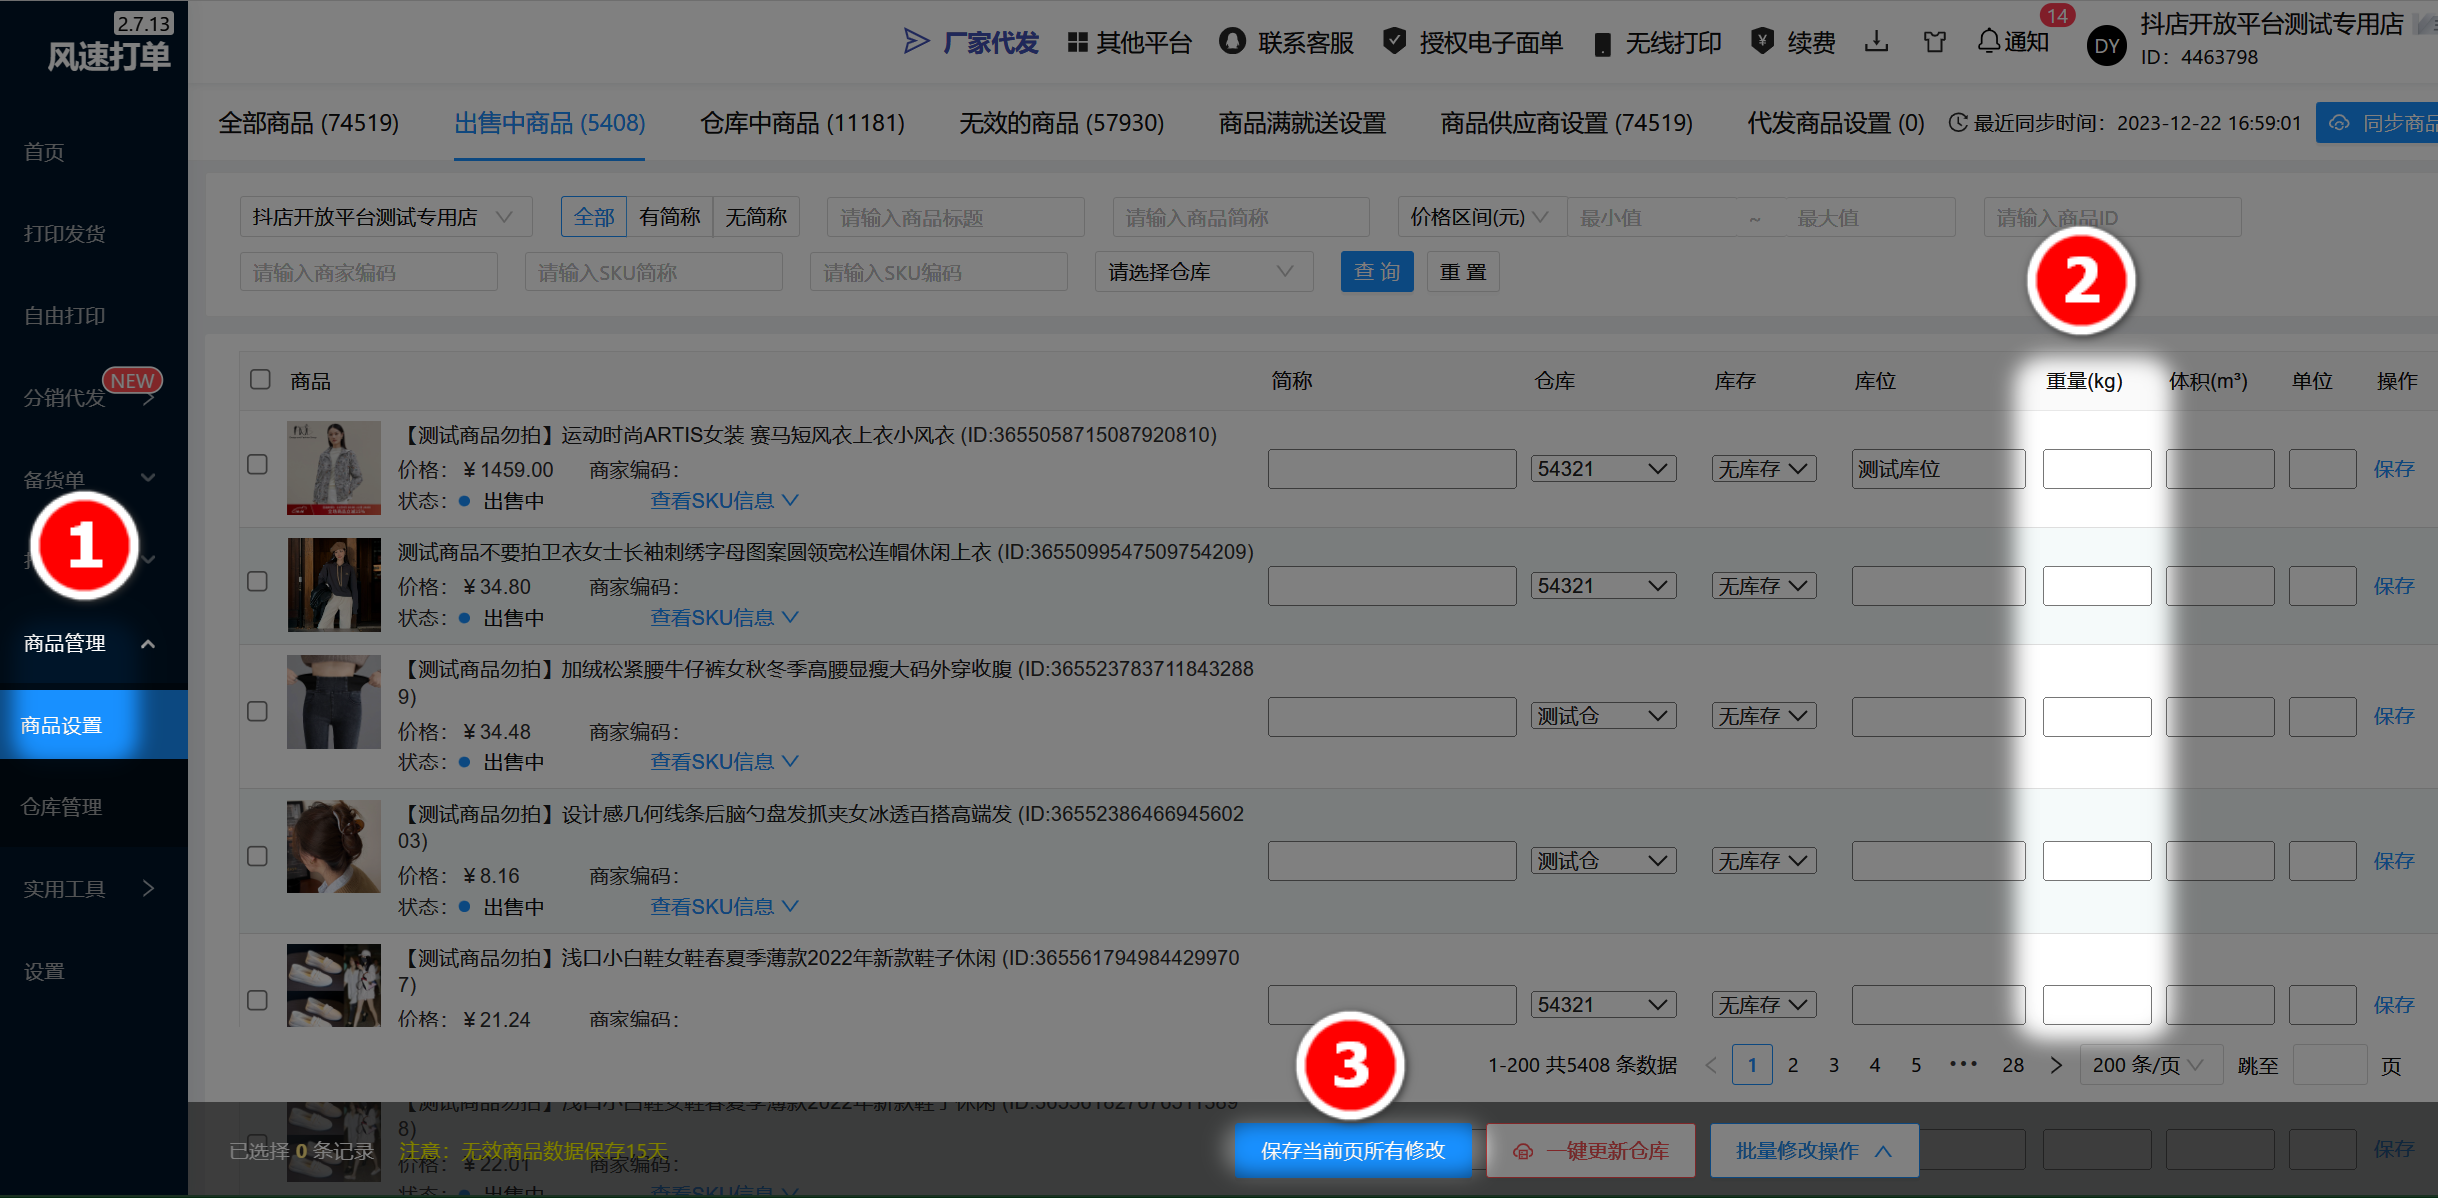Click the DY account avatar
The height and width of the screenshot is (1198, 2438).
coord(2107,45)
